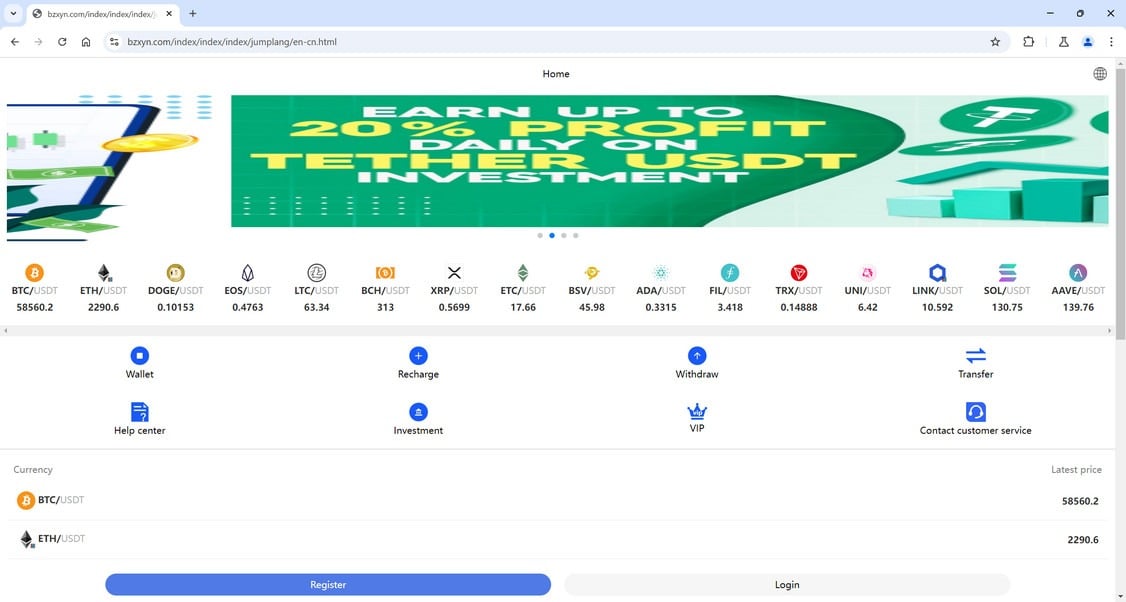Viewport: 1126px width, 602px height.
Task: Open Chrome three-dot menu
Action: click(x=1110, y=42)
